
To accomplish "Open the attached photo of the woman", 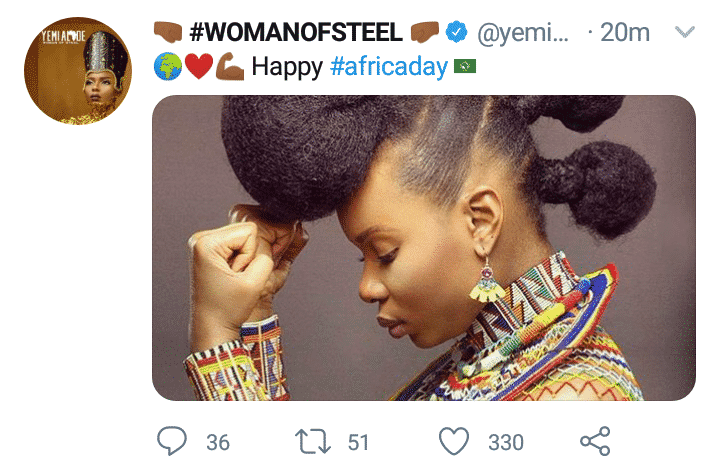I will coord(423,247).
